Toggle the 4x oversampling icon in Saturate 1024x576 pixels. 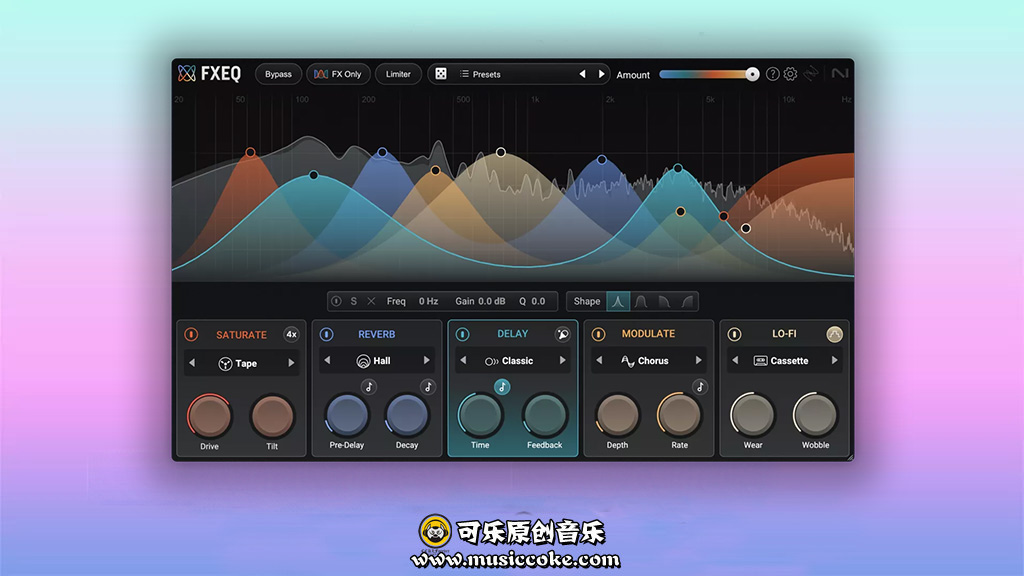pyautogui.click(x=291, y=334)
